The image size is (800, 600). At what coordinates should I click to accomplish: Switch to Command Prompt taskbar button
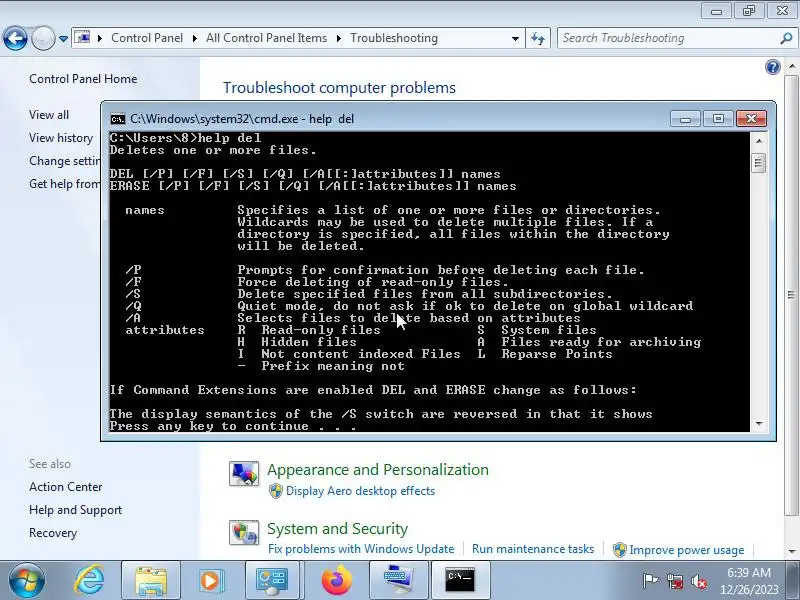pyautogui.click(x=460, y=580)
